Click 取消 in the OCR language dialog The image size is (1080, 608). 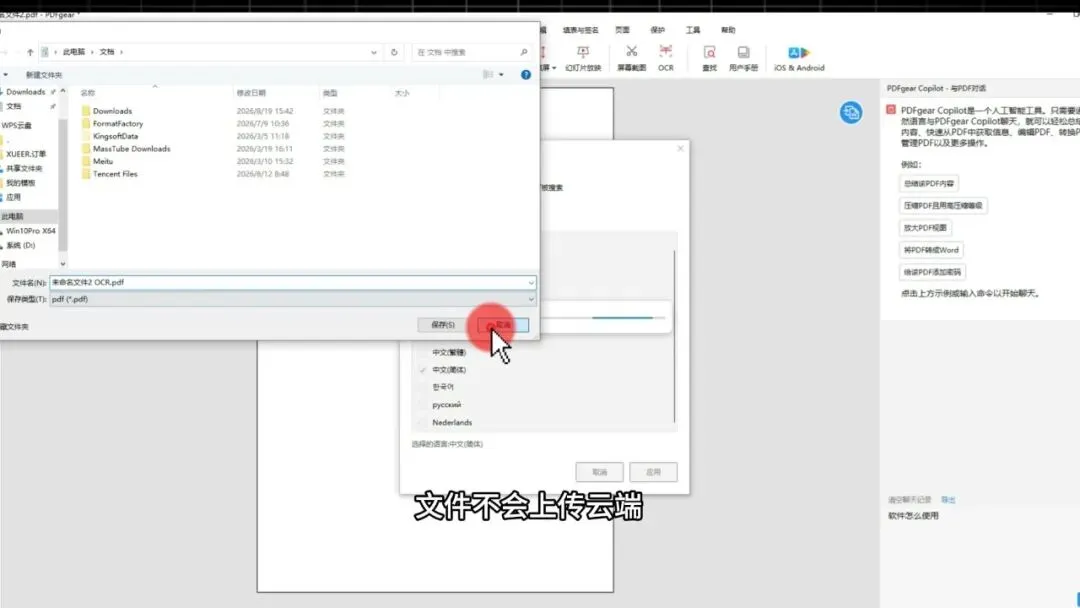(599, 472)
